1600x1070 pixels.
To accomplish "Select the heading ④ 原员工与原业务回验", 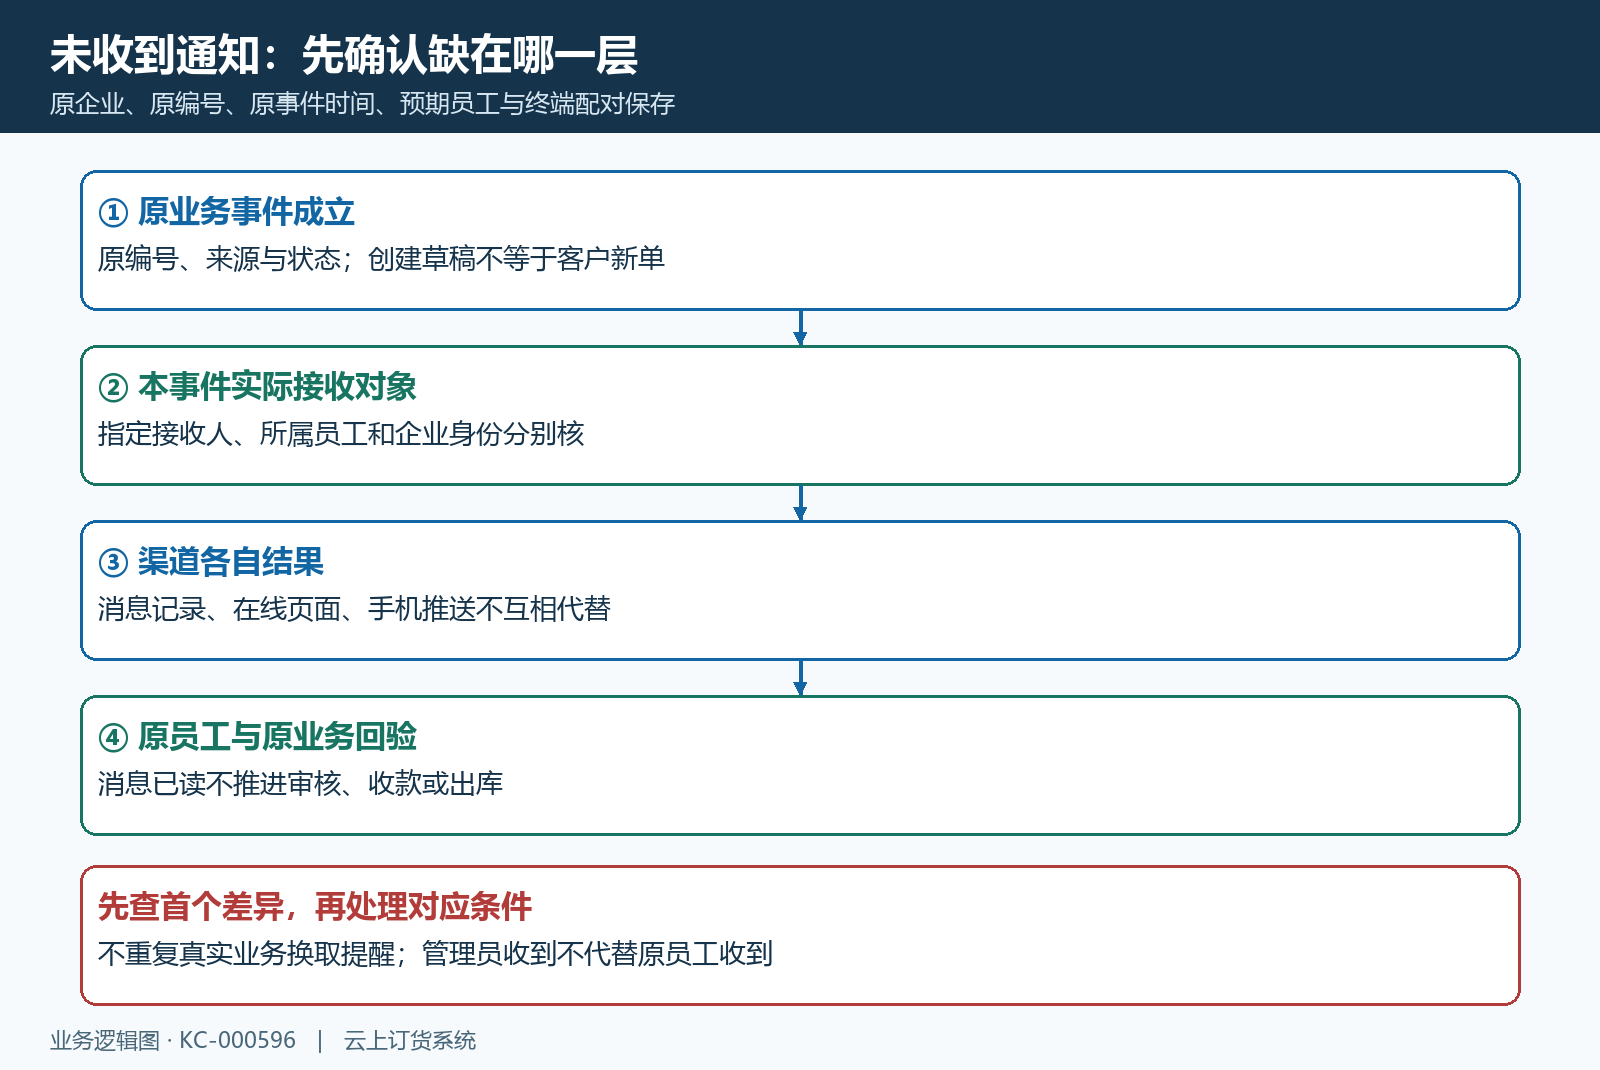I will coord(257,737).
